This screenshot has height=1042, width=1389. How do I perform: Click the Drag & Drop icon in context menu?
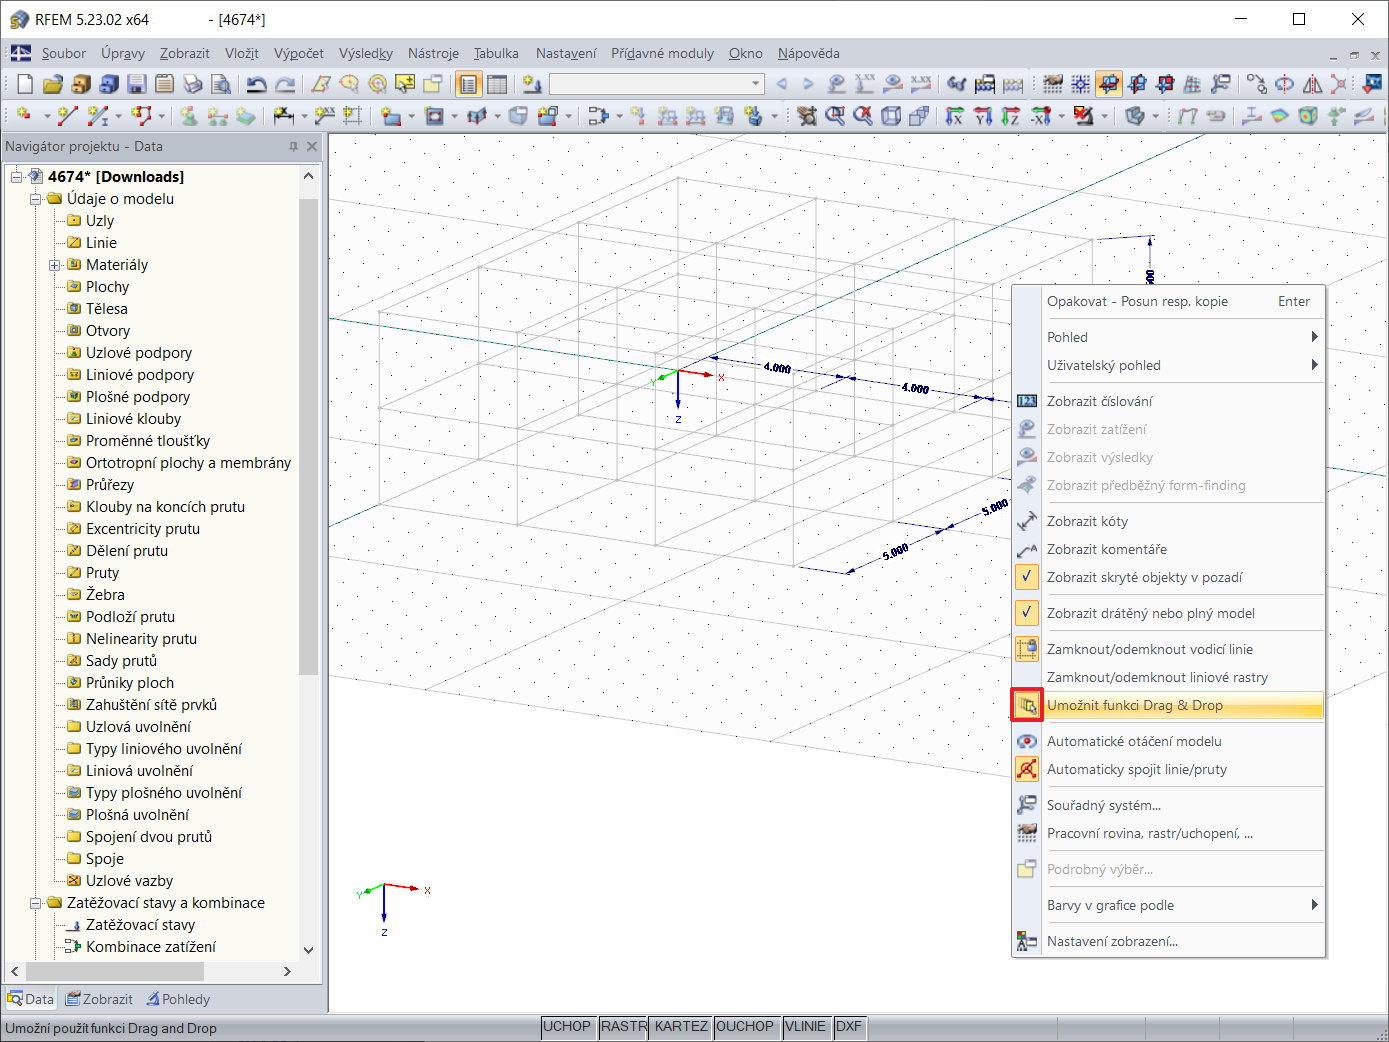coord(1027,705)
